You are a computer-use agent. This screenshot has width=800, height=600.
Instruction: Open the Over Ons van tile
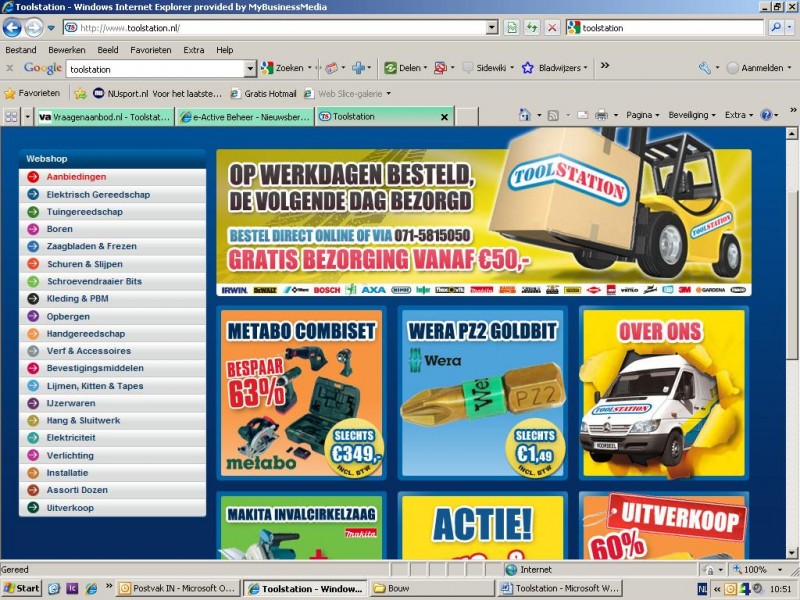(664, 393)
